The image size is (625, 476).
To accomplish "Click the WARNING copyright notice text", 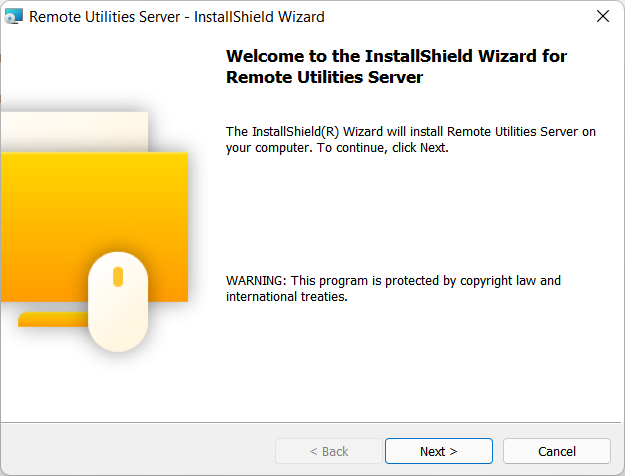I will [393, 280].
